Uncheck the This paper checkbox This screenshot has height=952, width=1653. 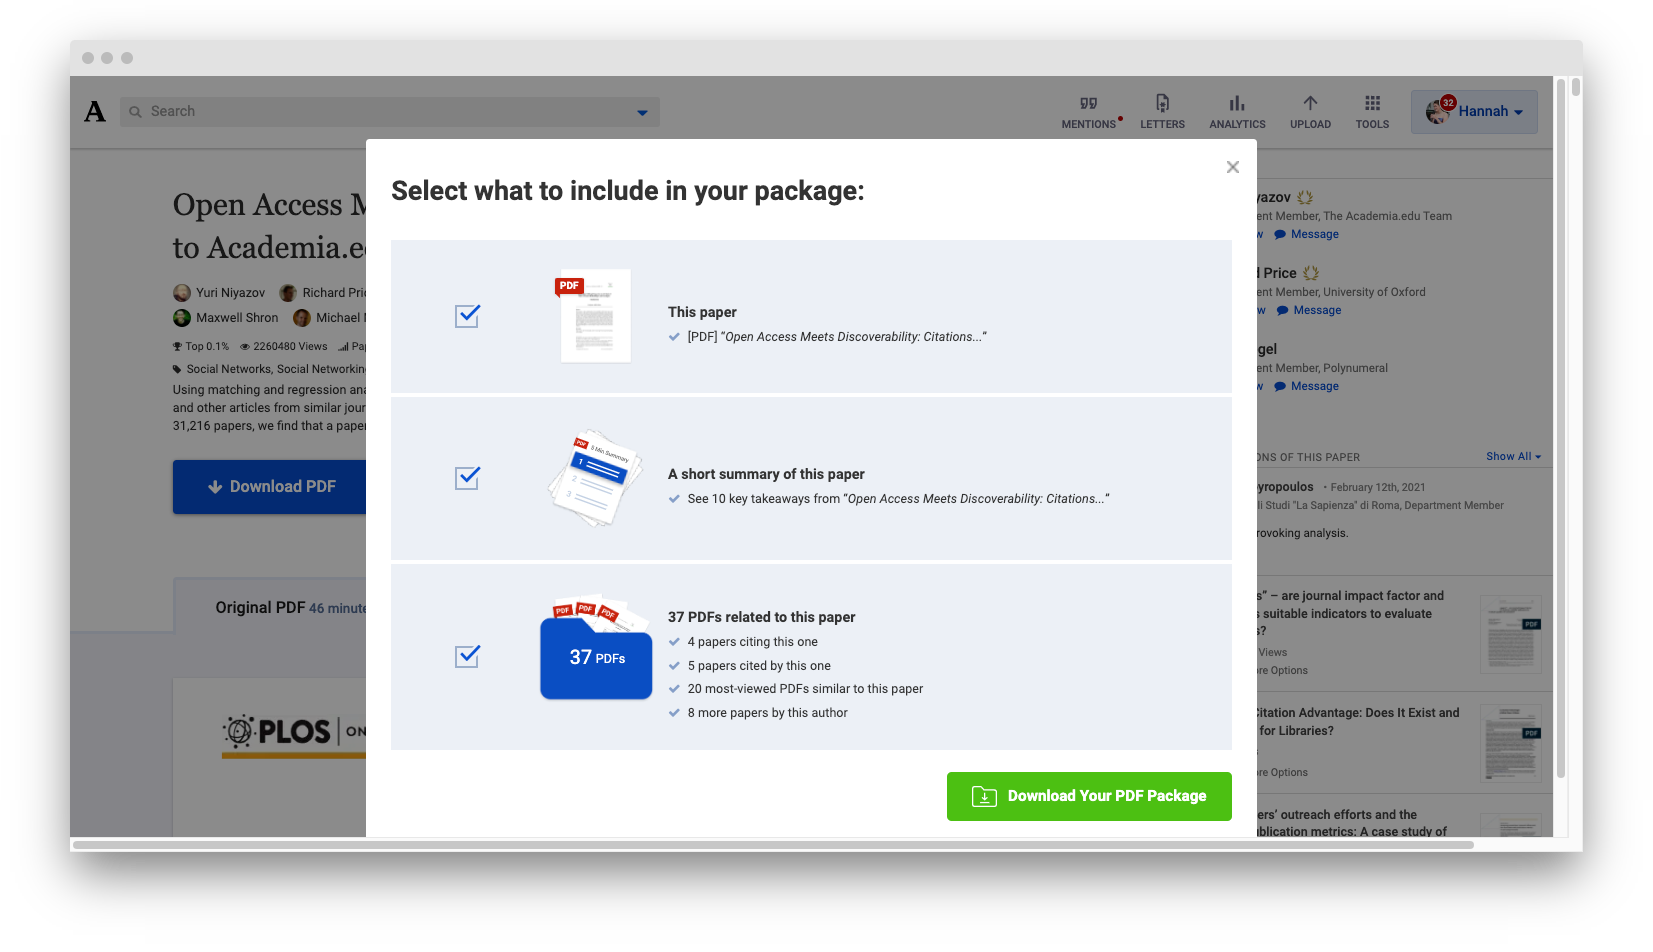467,316
